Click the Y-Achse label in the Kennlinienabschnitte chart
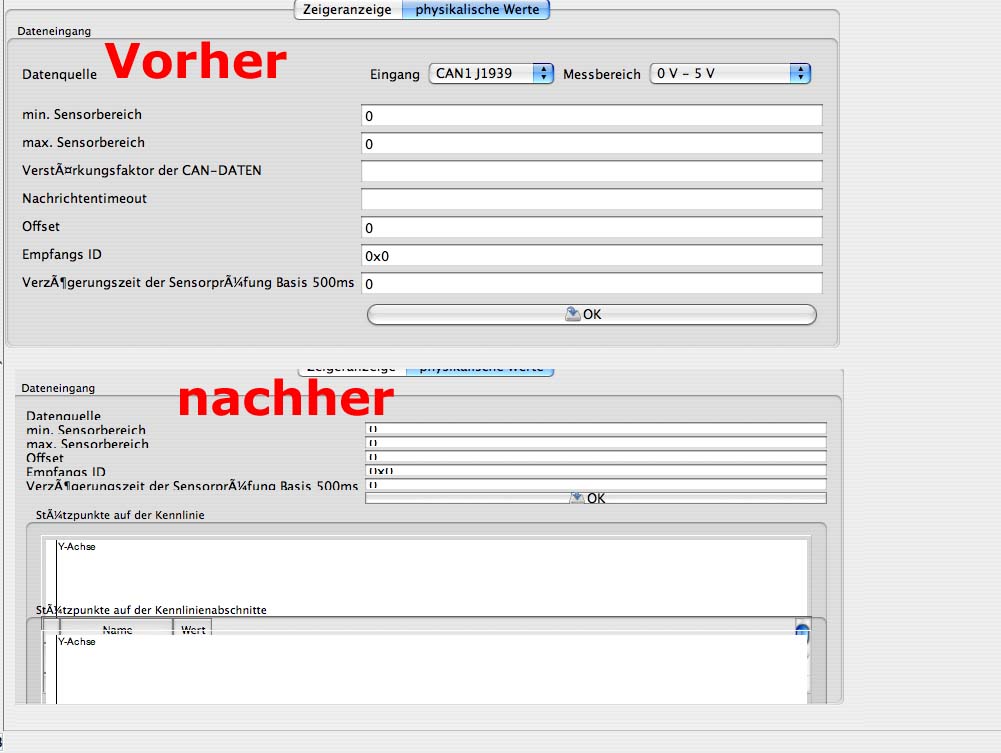This screenshot has width=1001, height=753. tap(77, 642)
